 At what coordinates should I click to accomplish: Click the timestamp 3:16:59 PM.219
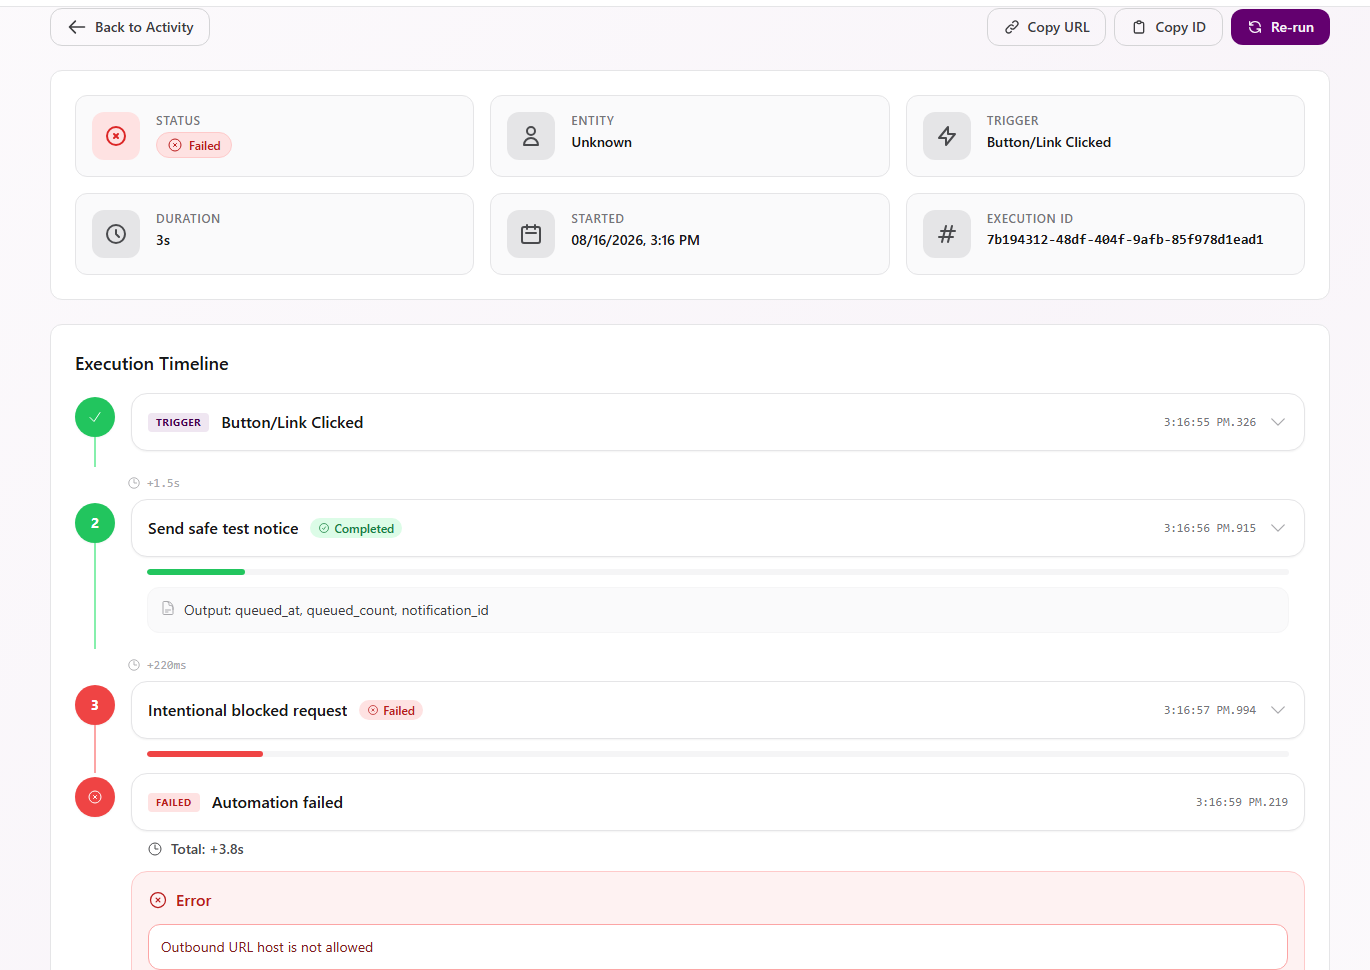click(x=1242, y=802)
